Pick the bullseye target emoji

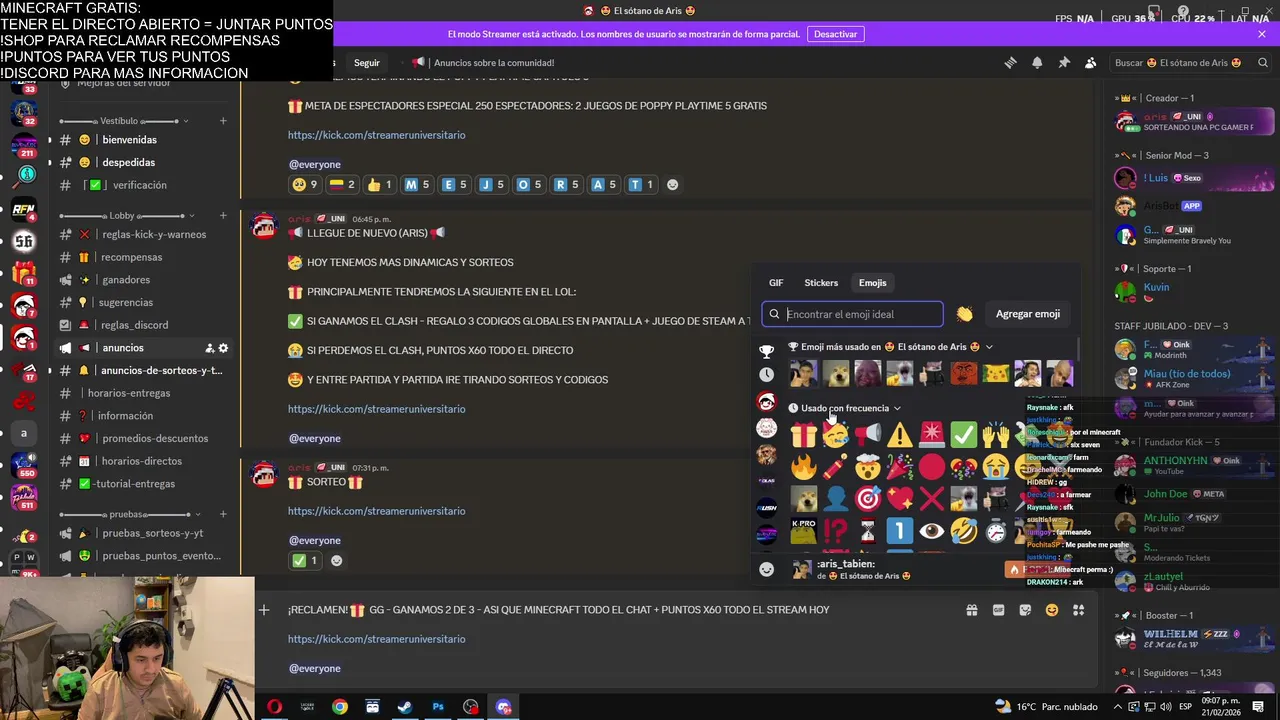[x=867, y=498]
